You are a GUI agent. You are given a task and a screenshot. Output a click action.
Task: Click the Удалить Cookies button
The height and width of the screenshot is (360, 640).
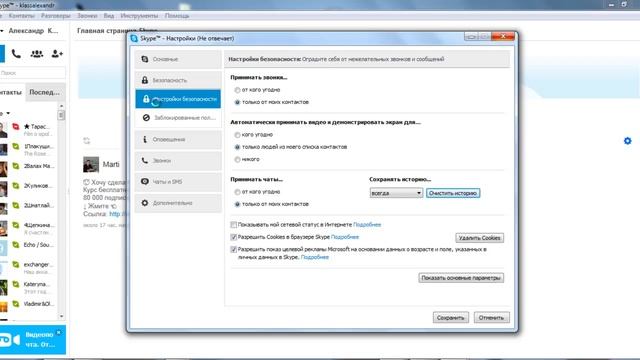(479, 238)
